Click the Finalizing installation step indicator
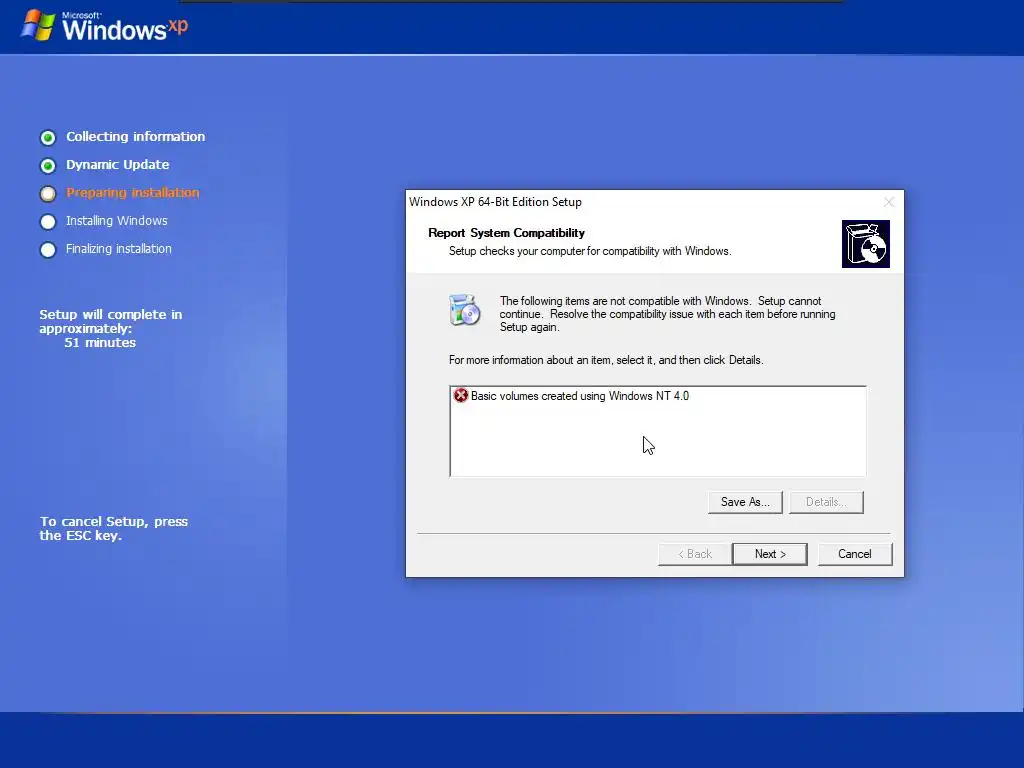 click(x=48, y=249)
